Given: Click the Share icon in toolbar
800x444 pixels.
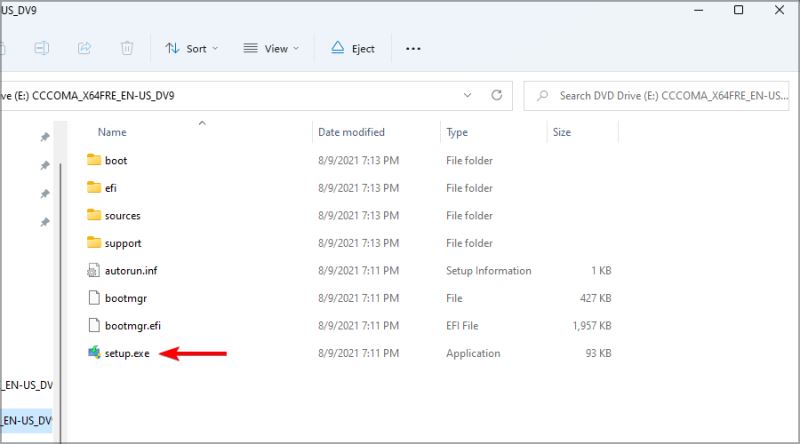Looking at the screenshot, I should 84,48.
